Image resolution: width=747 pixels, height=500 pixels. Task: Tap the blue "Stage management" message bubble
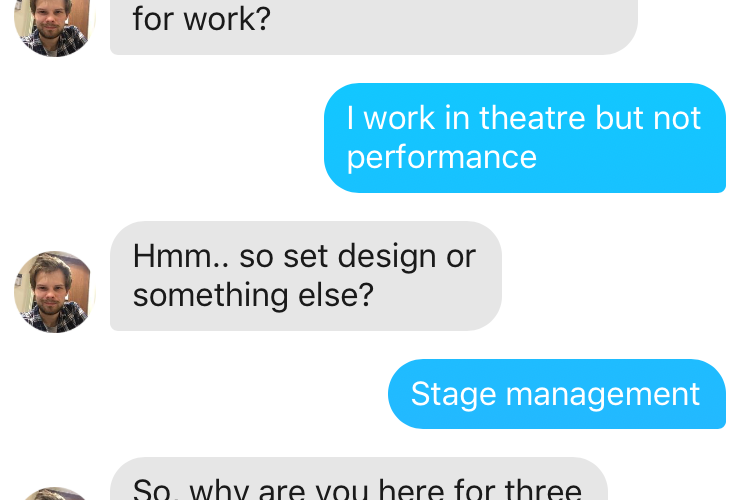(556, 394)
